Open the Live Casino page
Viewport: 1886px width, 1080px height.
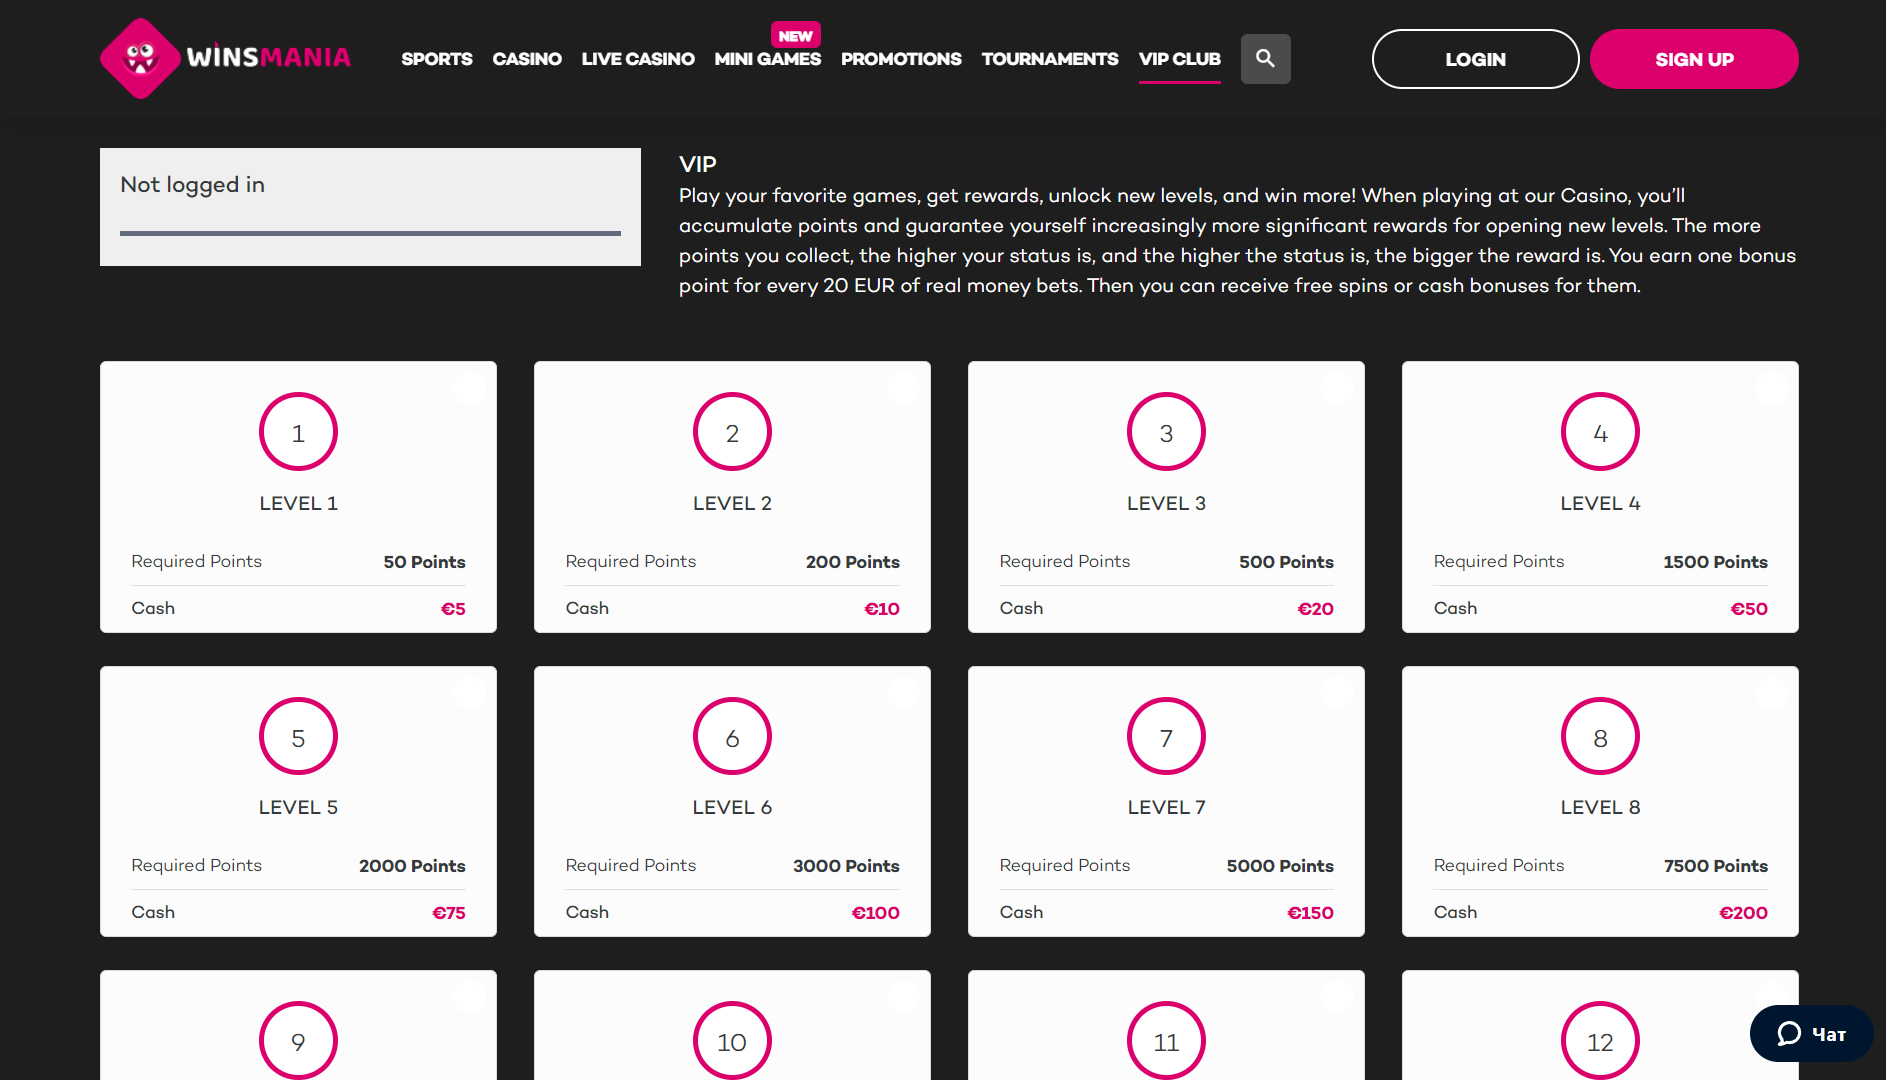(x=638, y=59)
